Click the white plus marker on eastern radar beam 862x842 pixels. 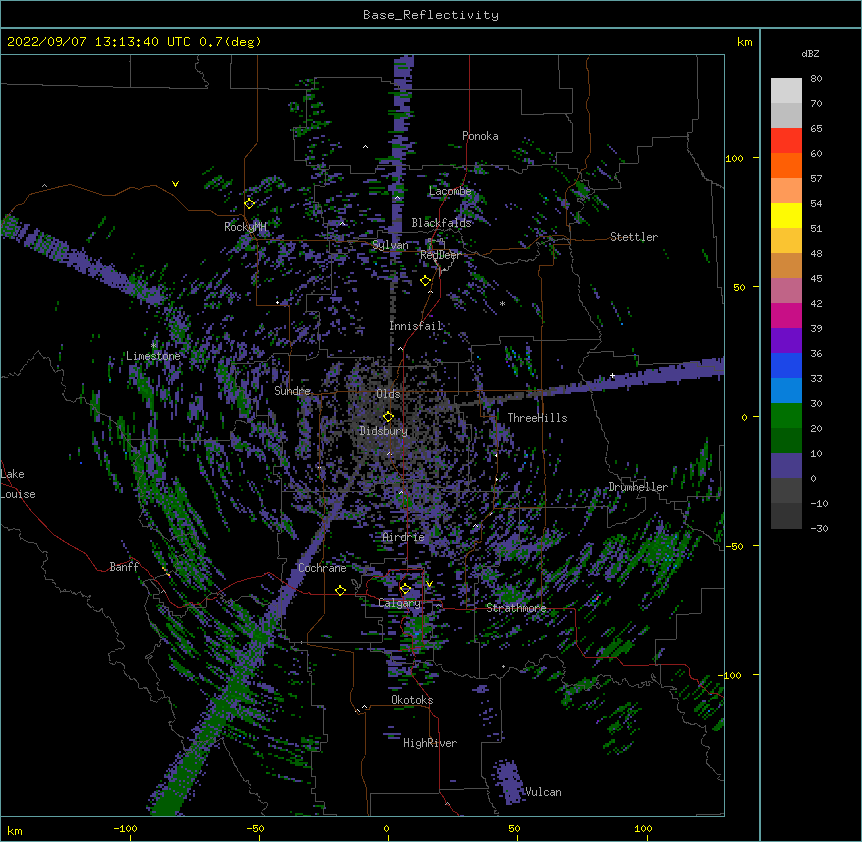pyautogui.click(x=612, y=376)
